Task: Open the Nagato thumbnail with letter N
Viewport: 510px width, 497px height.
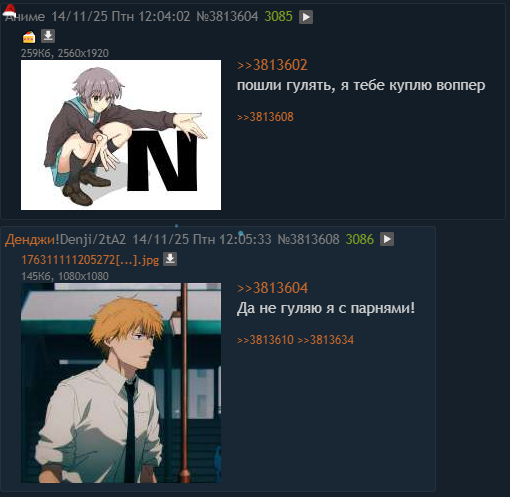Action: [x=121, y=135]
